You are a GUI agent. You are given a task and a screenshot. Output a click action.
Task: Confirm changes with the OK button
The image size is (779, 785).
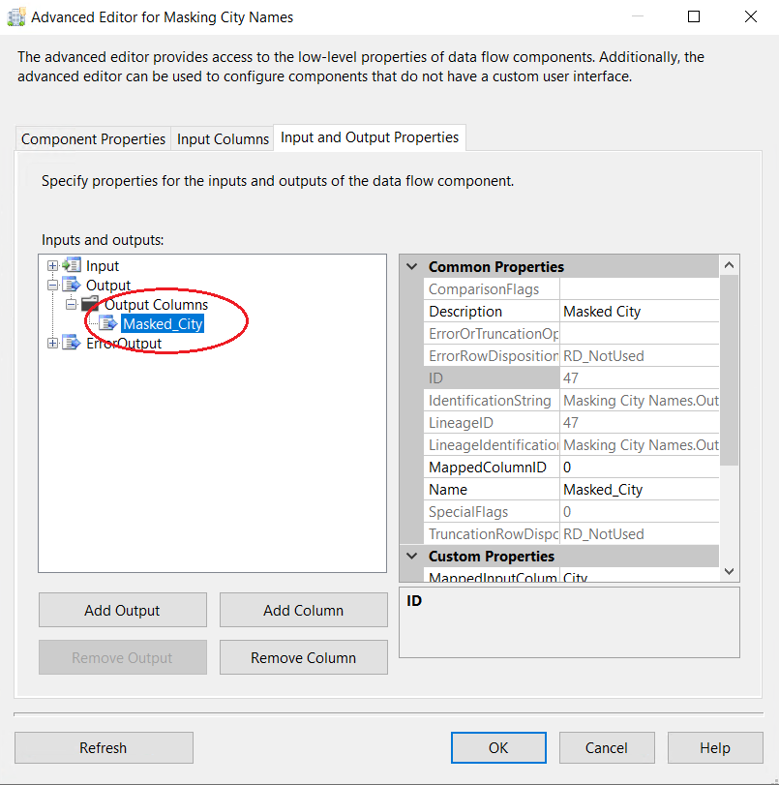(498, 748)
